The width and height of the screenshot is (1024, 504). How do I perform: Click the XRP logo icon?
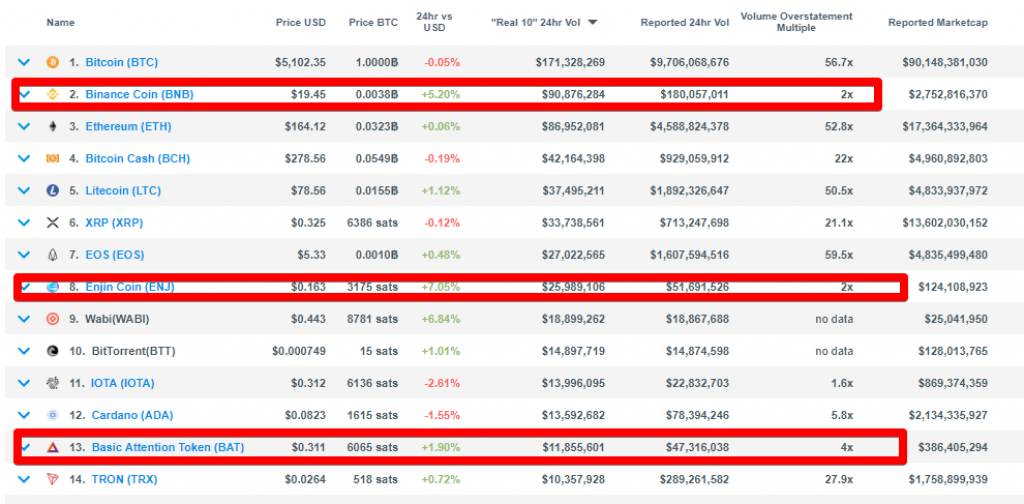pos(52,223)
